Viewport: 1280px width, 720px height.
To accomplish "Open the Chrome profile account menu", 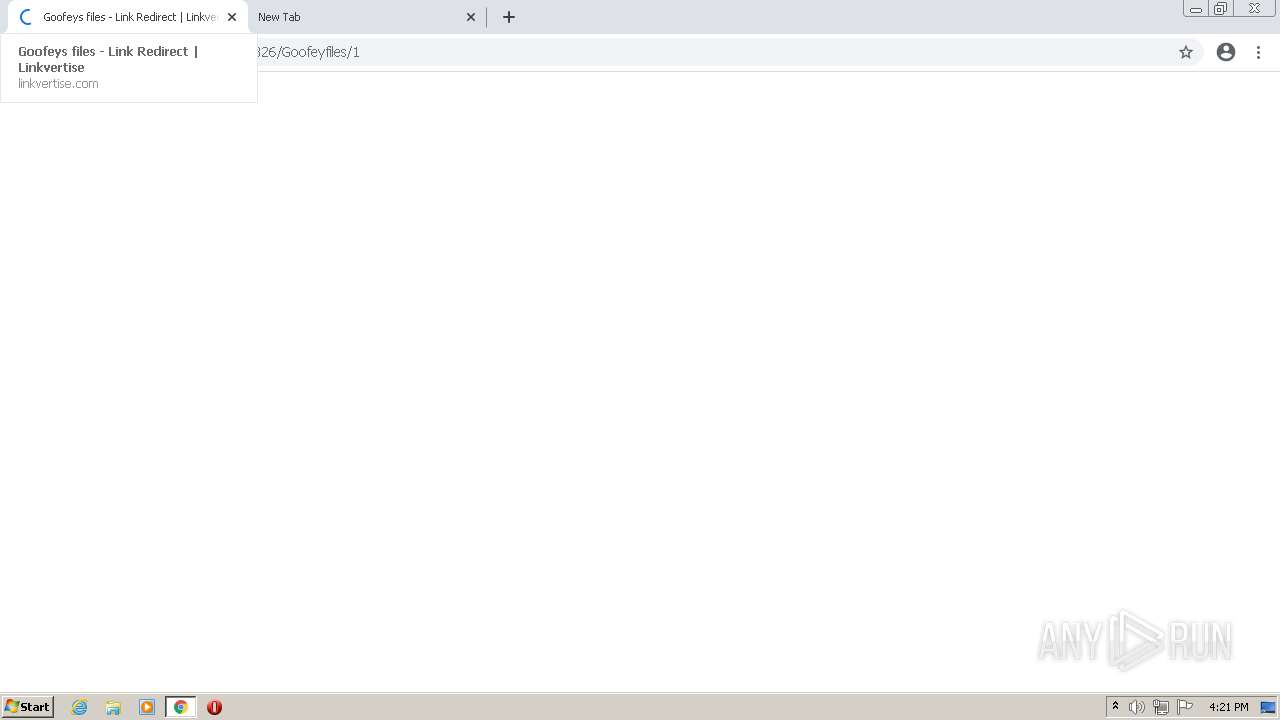I will pyautogui.click(x=1226, y=52).
